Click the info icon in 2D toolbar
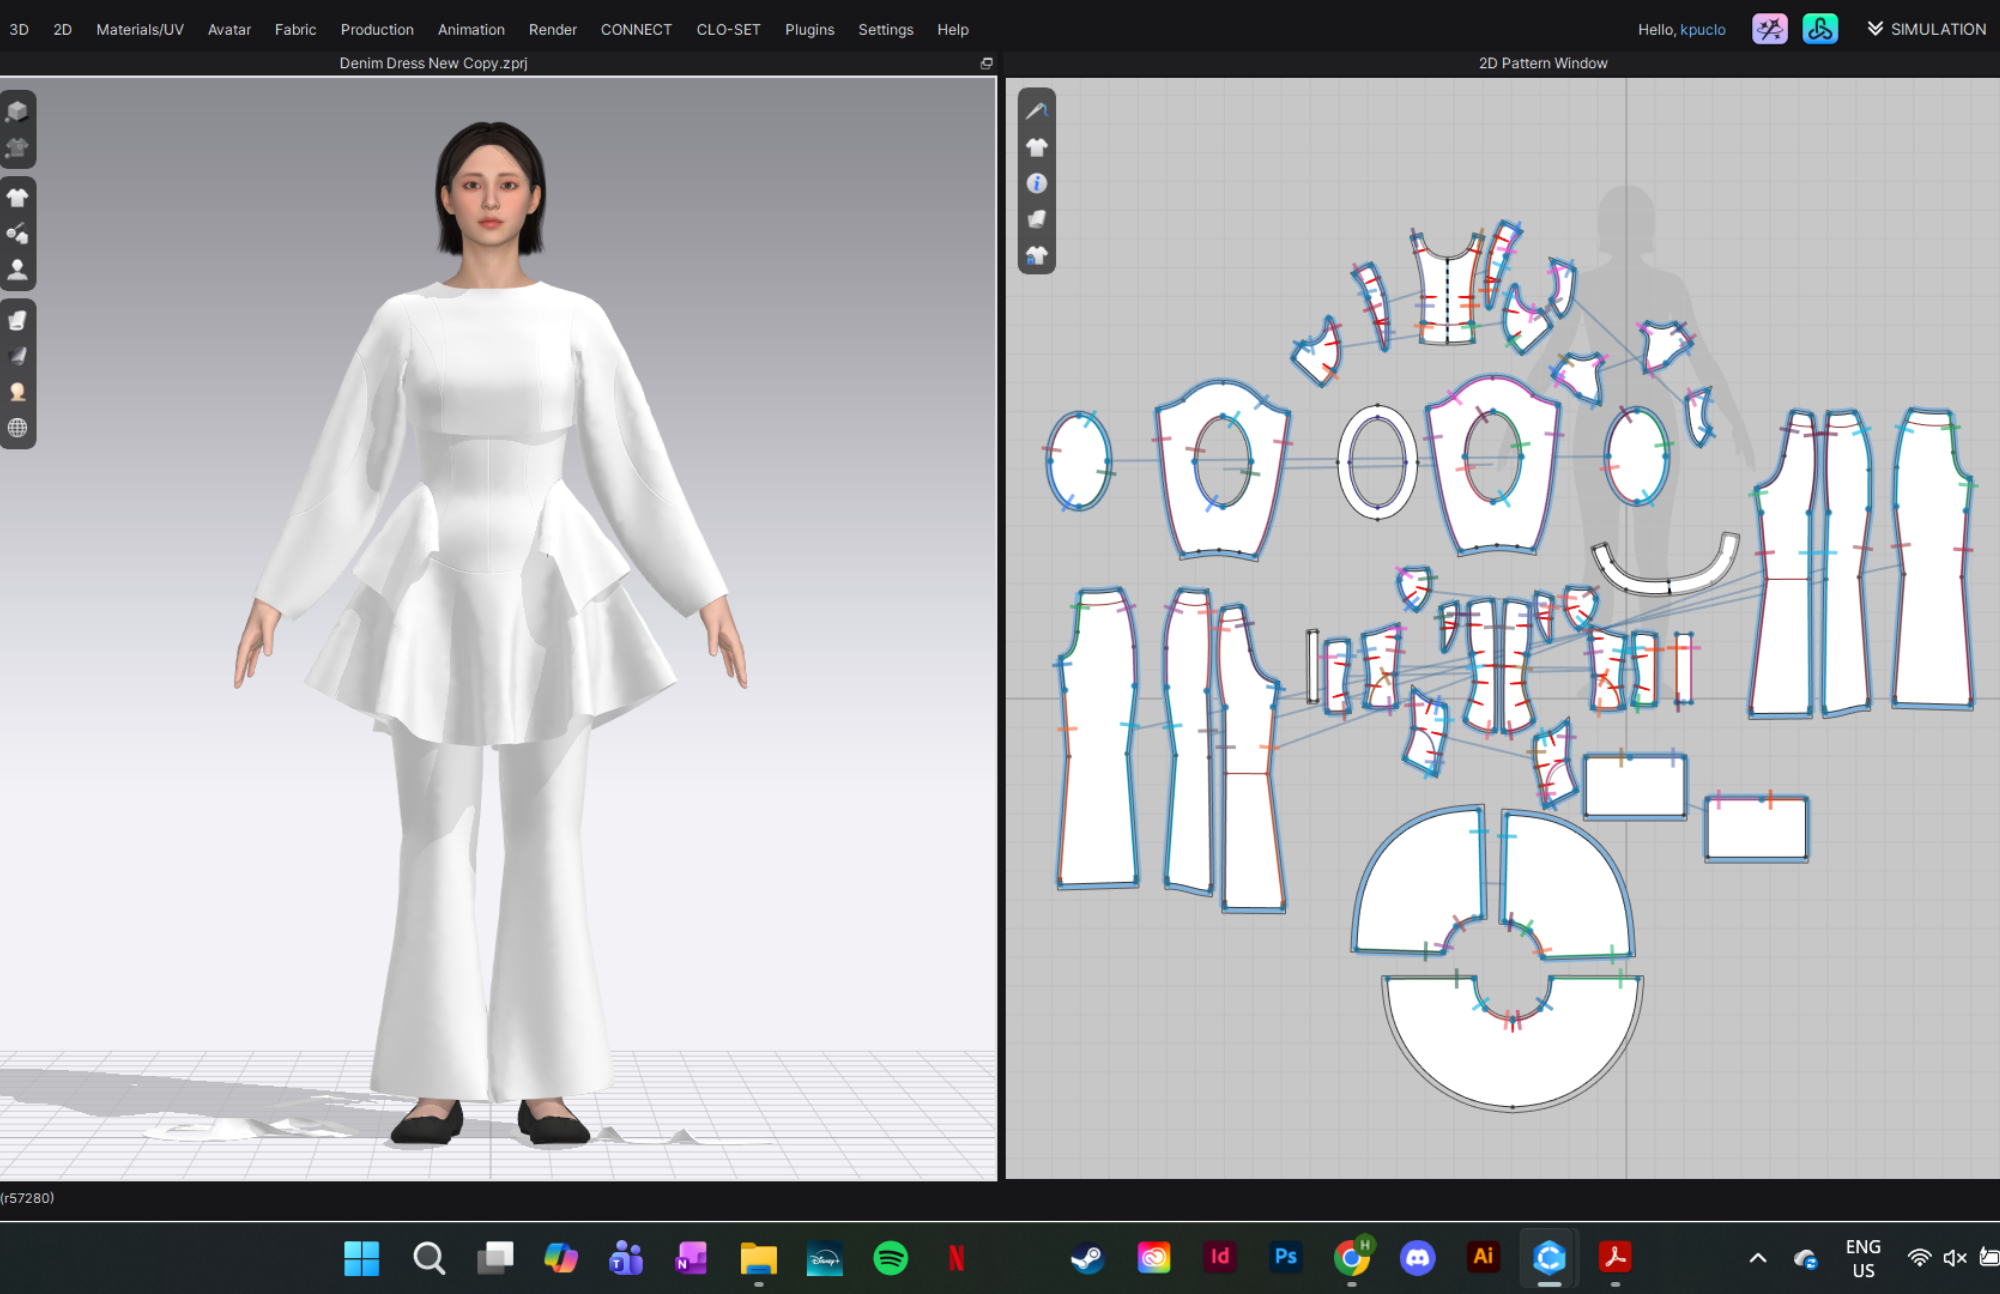 click(x=1037, y=183)
